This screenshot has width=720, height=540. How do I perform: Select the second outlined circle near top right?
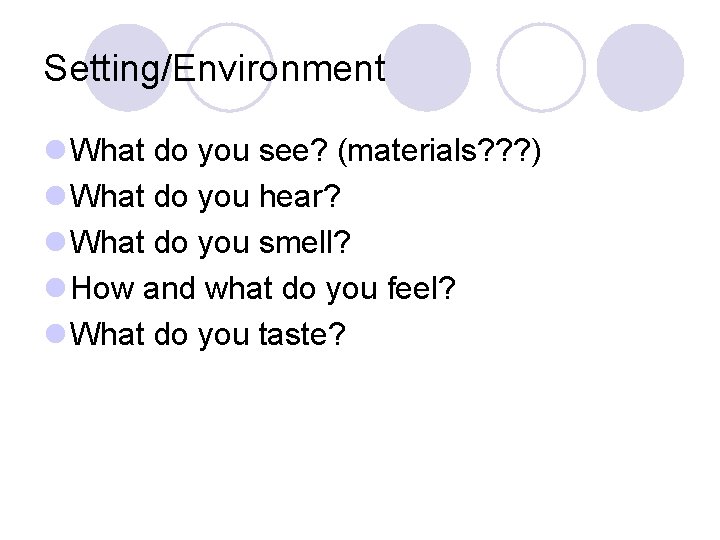click(541, 67)
